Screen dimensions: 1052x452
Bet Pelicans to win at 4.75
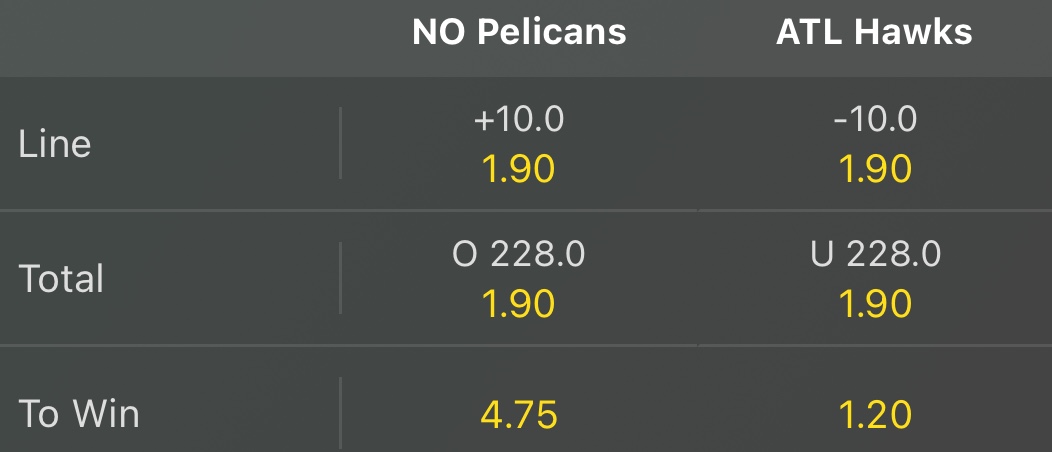(x=519, y=414)
